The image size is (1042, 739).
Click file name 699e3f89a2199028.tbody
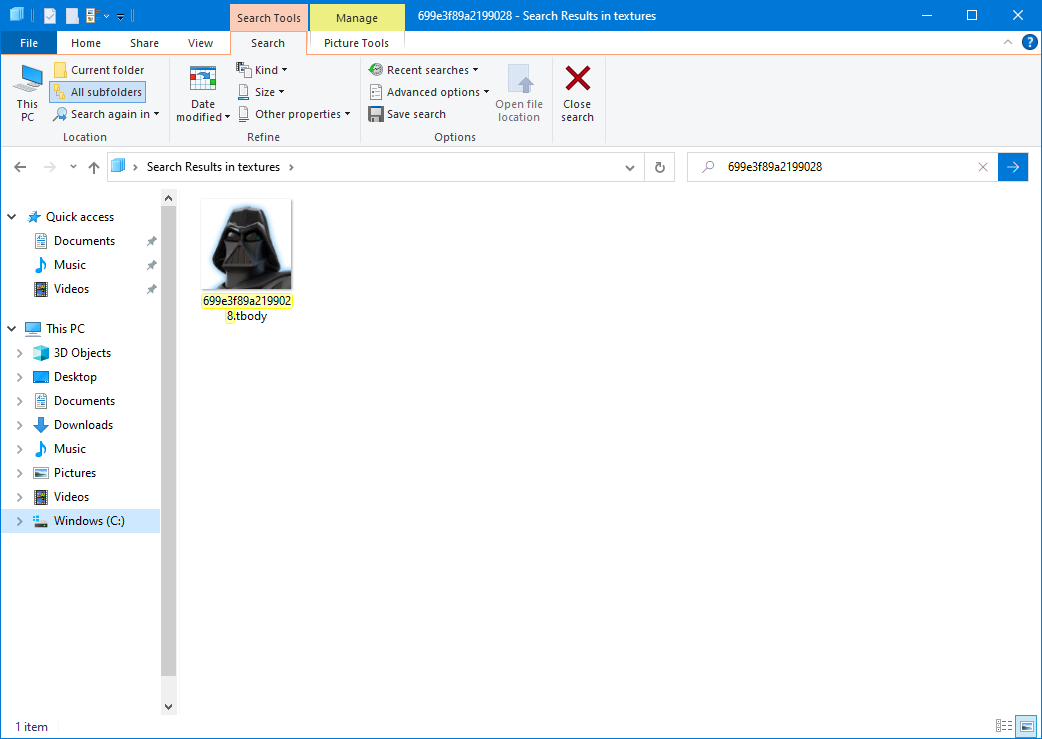point(247,308)
